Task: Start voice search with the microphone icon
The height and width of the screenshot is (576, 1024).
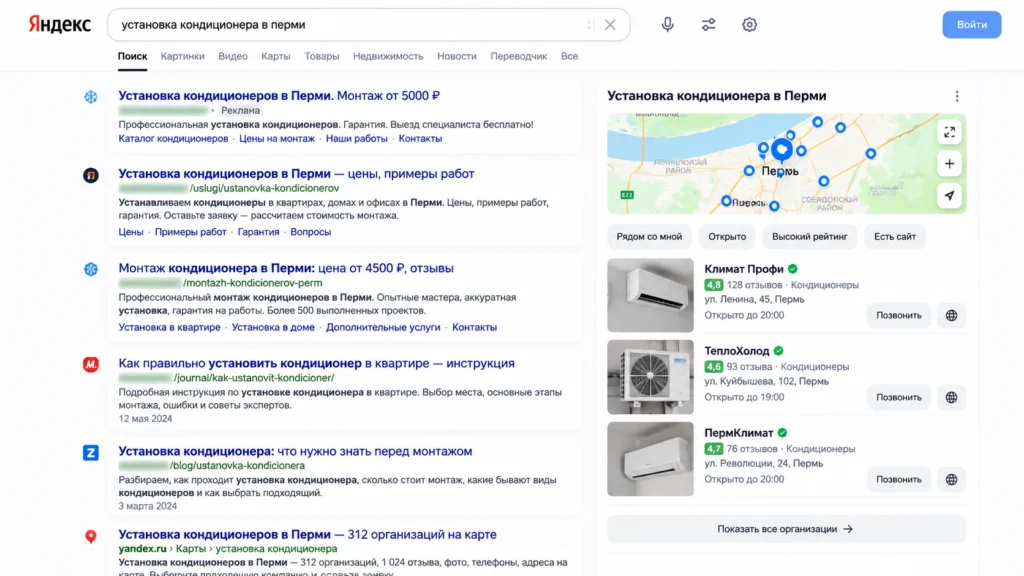Action: pos(667,25)
